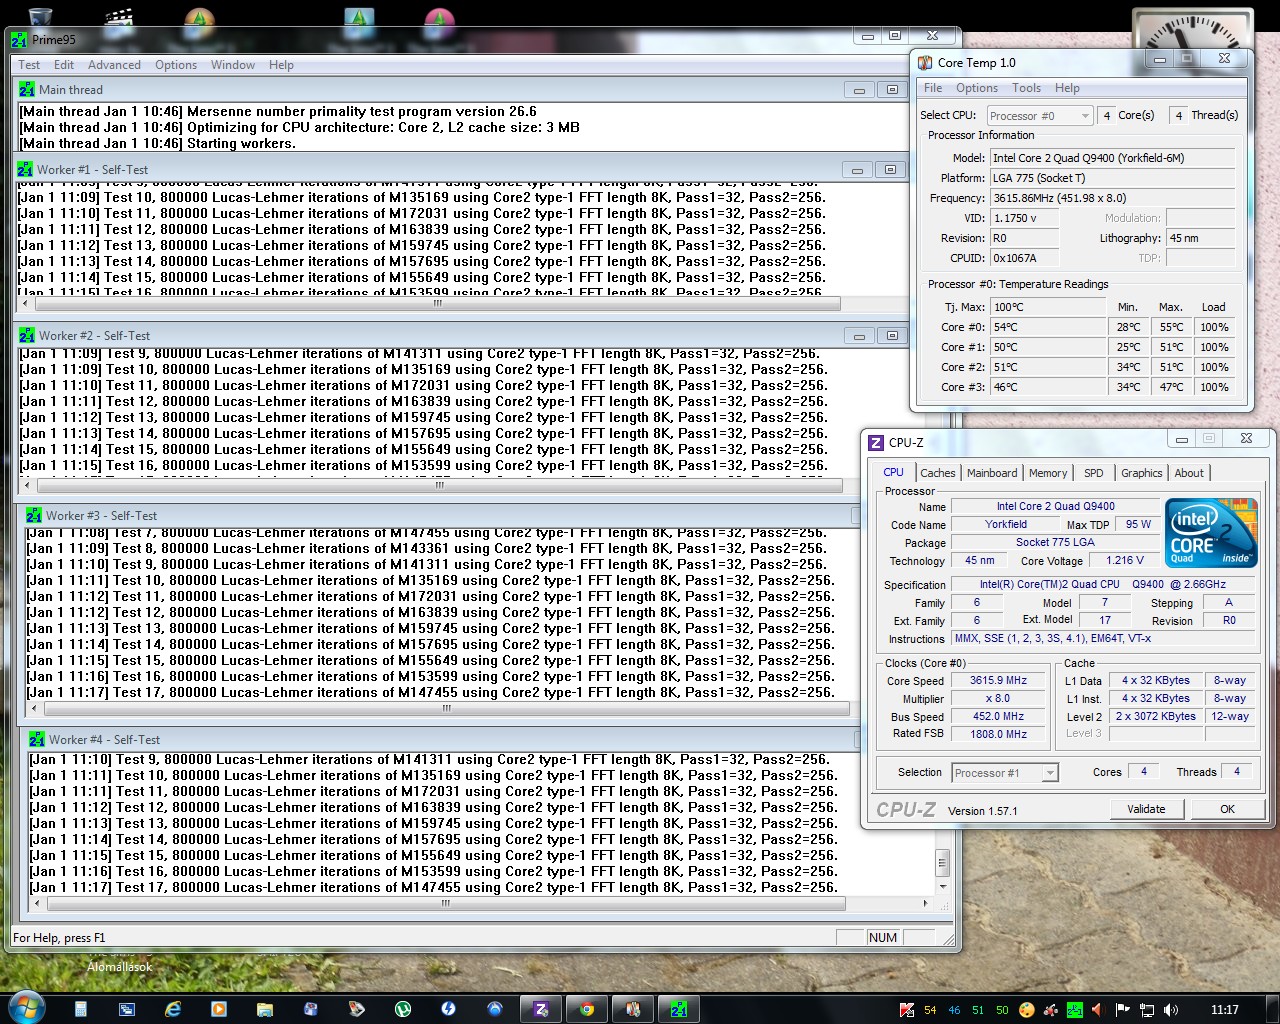This screenshot has height=1024, width=1280.
Task: Switch to CPU-Z via its taskbar button
Action: click(x=541, y=1009)
